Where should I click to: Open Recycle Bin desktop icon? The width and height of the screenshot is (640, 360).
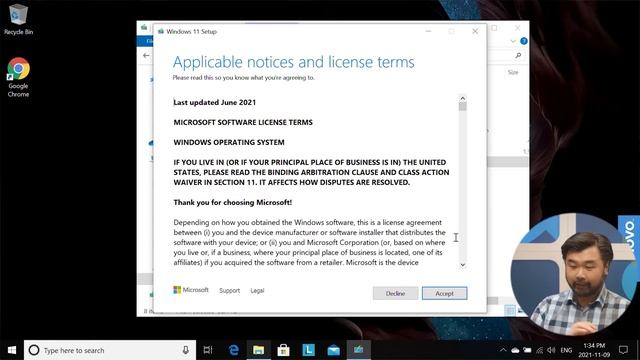[x=18, y=19]
